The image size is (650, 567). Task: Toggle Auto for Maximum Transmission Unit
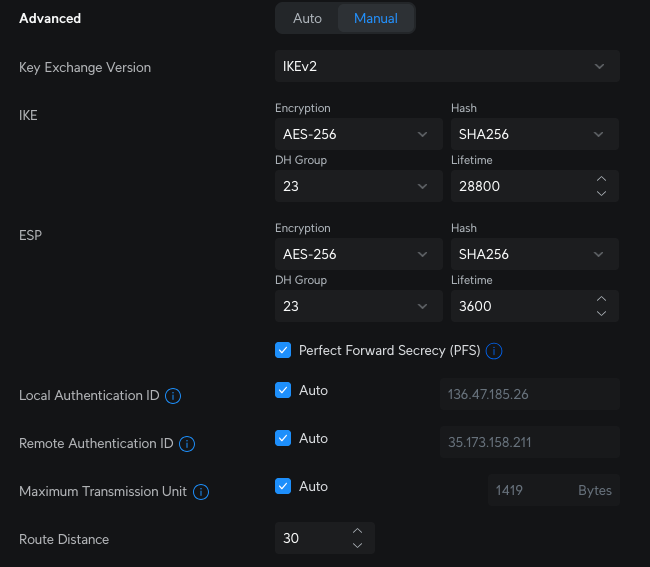(283, 486)
